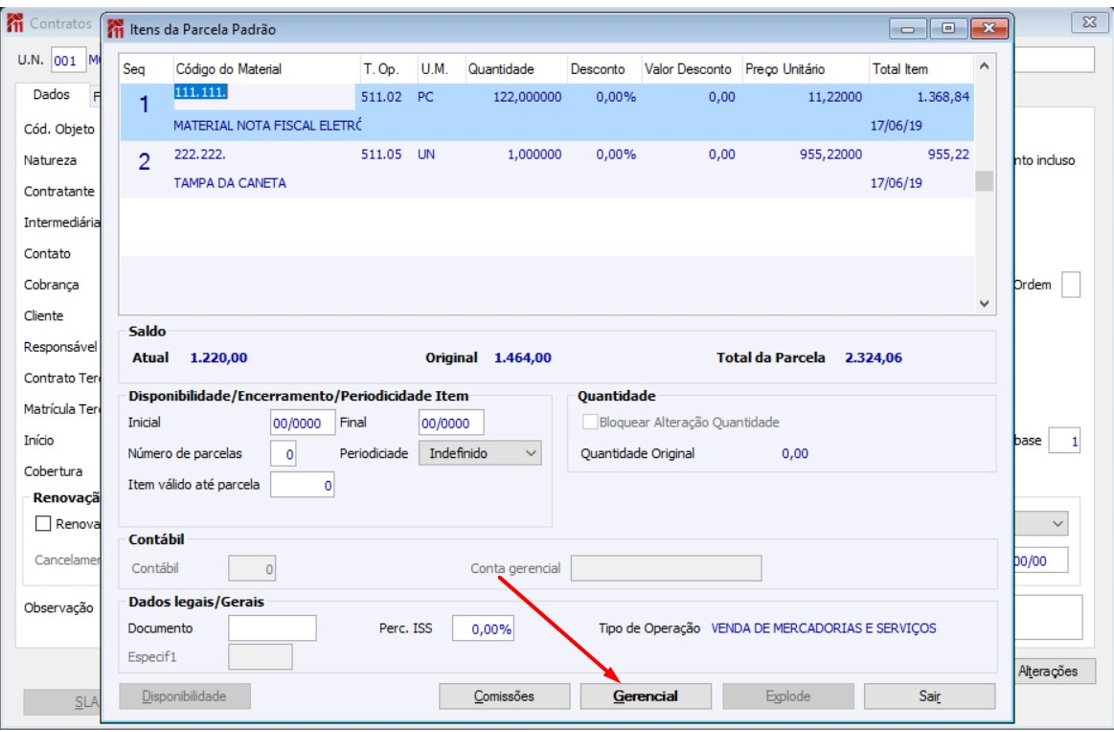This screenshot has width=1114, height=732.
Task: Sort by Código do Material column header
Action: (x=228, y=70)
